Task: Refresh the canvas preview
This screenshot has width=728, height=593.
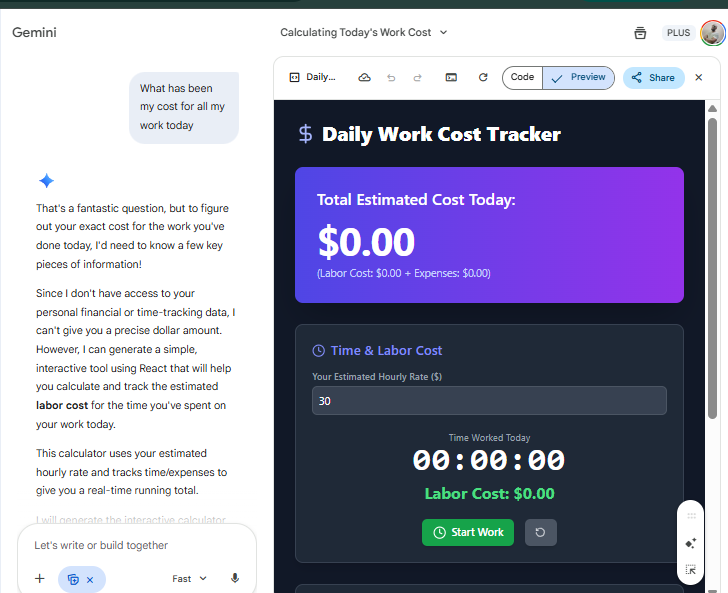Action: click(483, 77)
